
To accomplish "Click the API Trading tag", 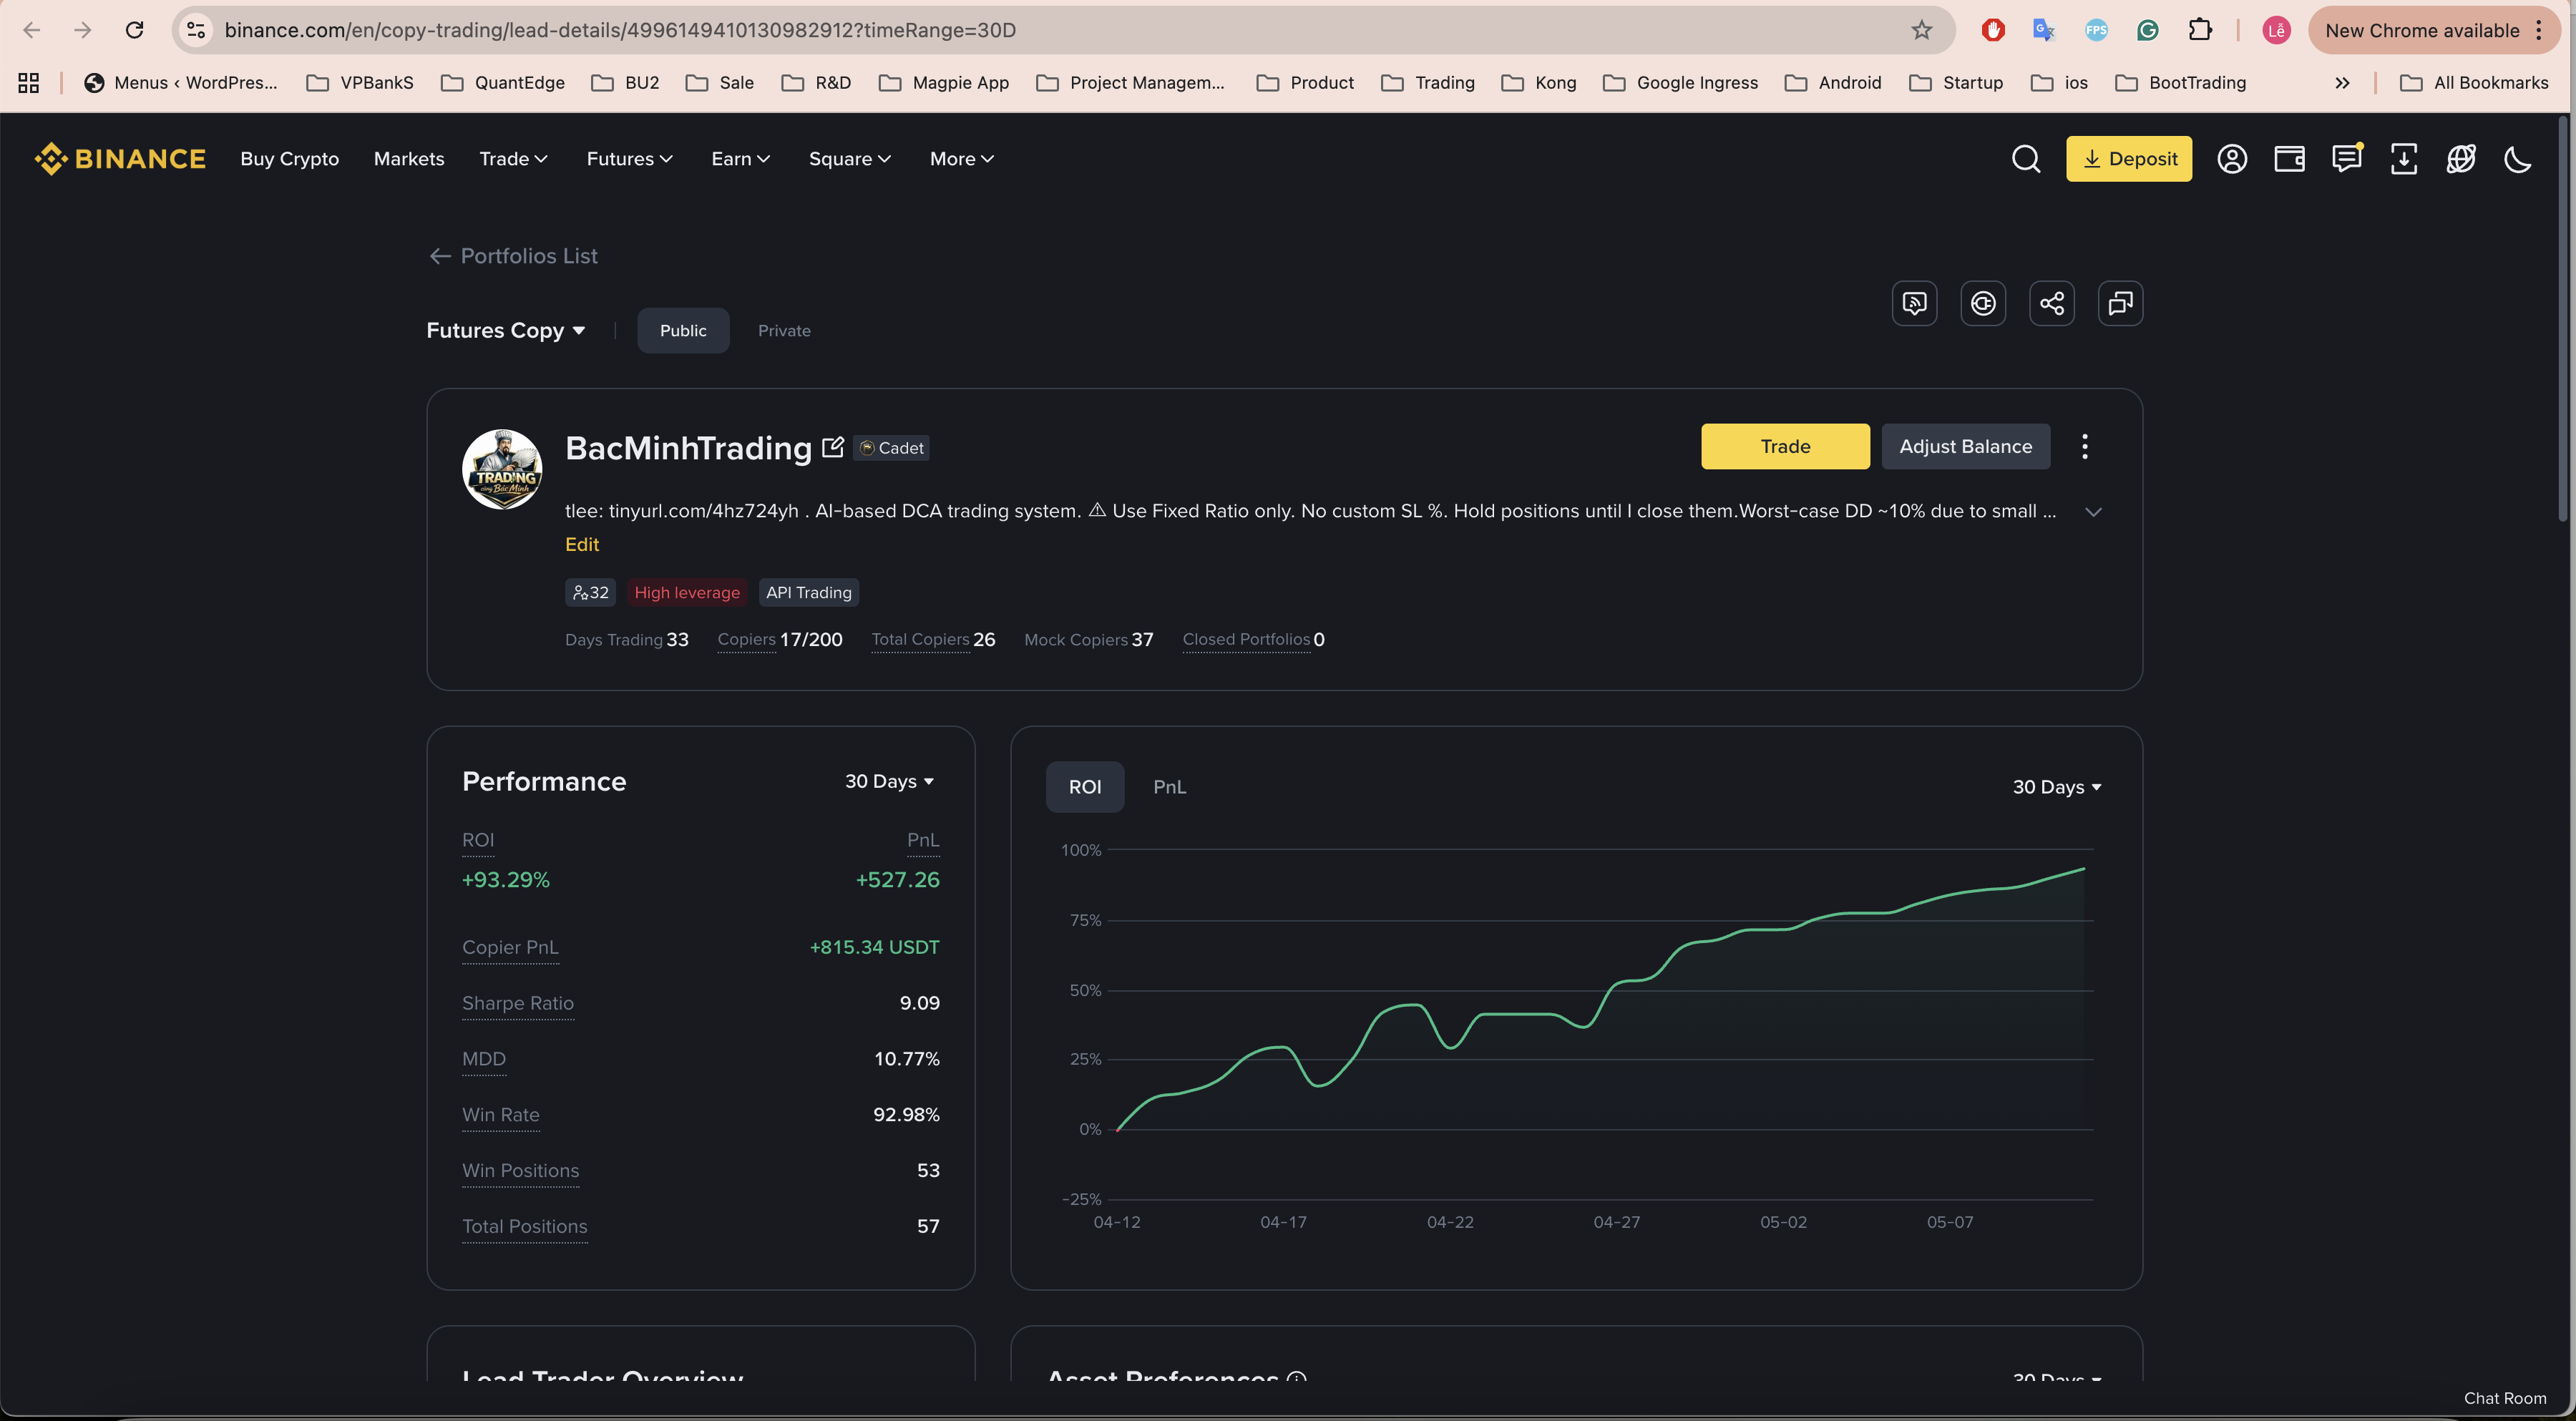I will 808,592.
